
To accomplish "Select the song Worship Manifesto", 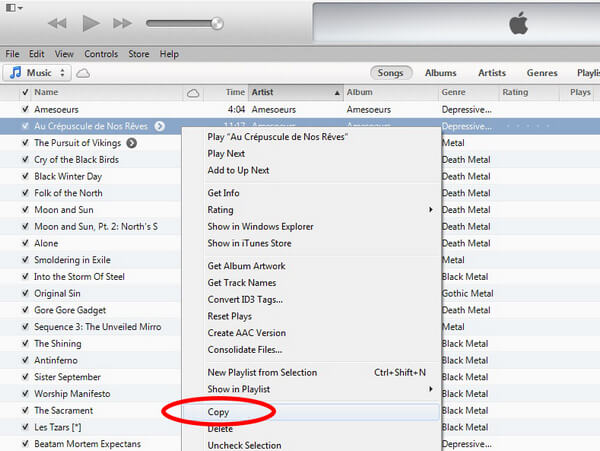I will click(72, 394).
